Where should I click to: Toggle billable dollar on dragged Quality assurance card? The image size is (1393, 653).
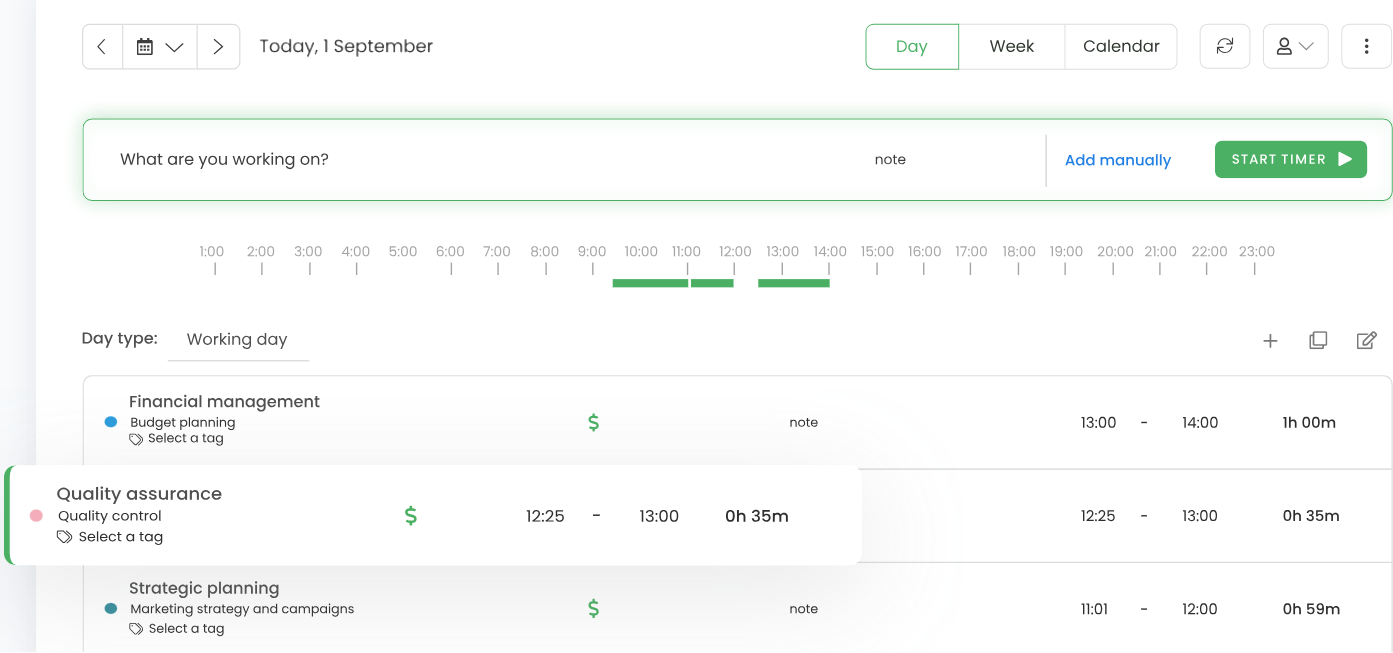410,516
